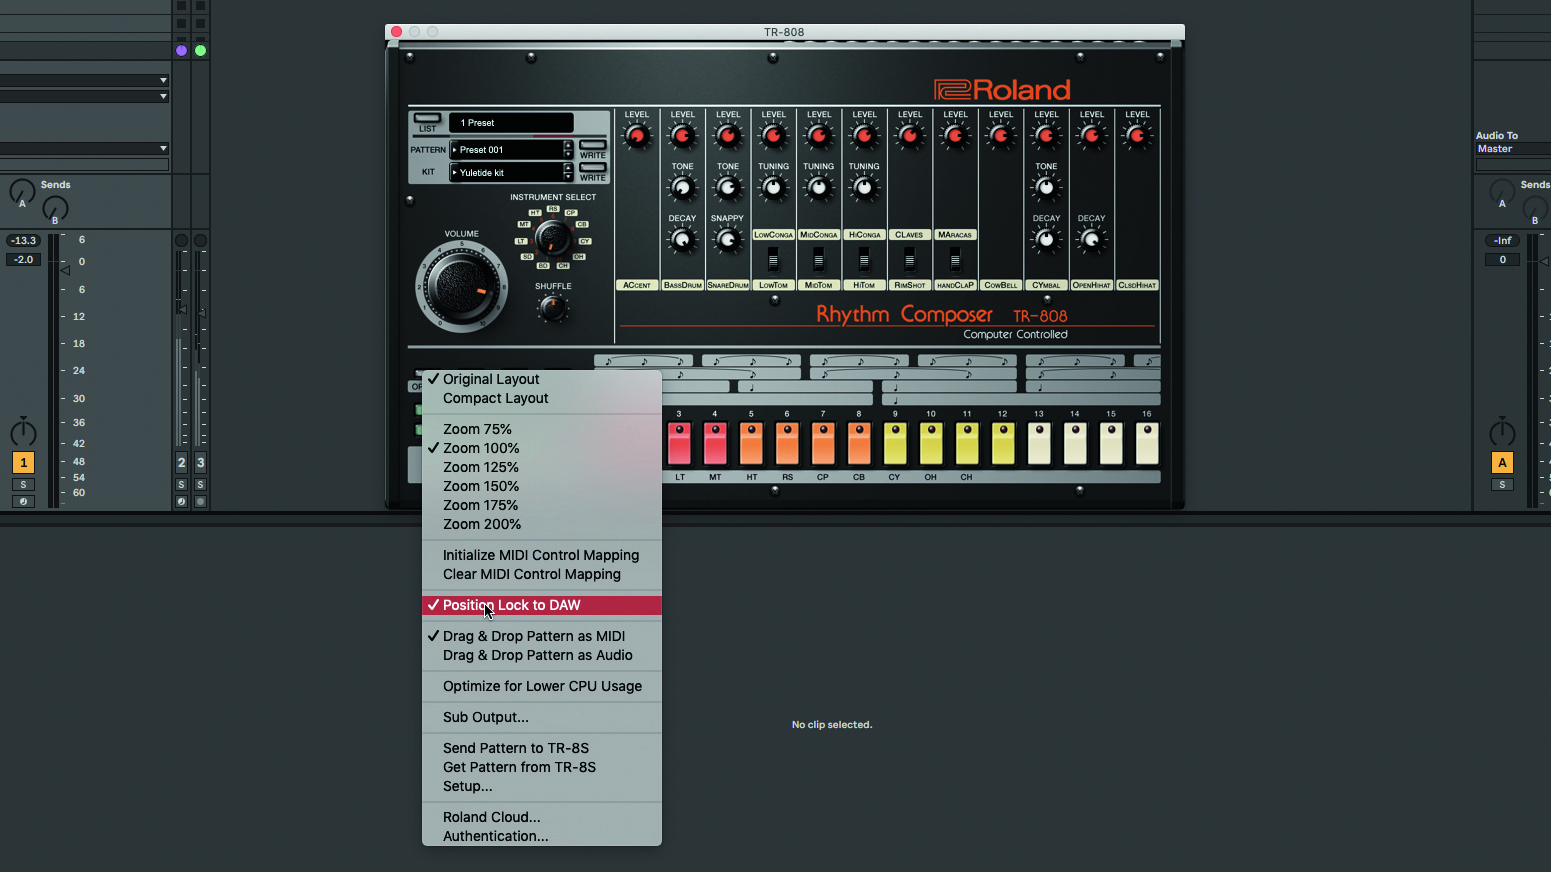Solo track 1 with S button
The image size is (1551, 872).
(23, 485)
